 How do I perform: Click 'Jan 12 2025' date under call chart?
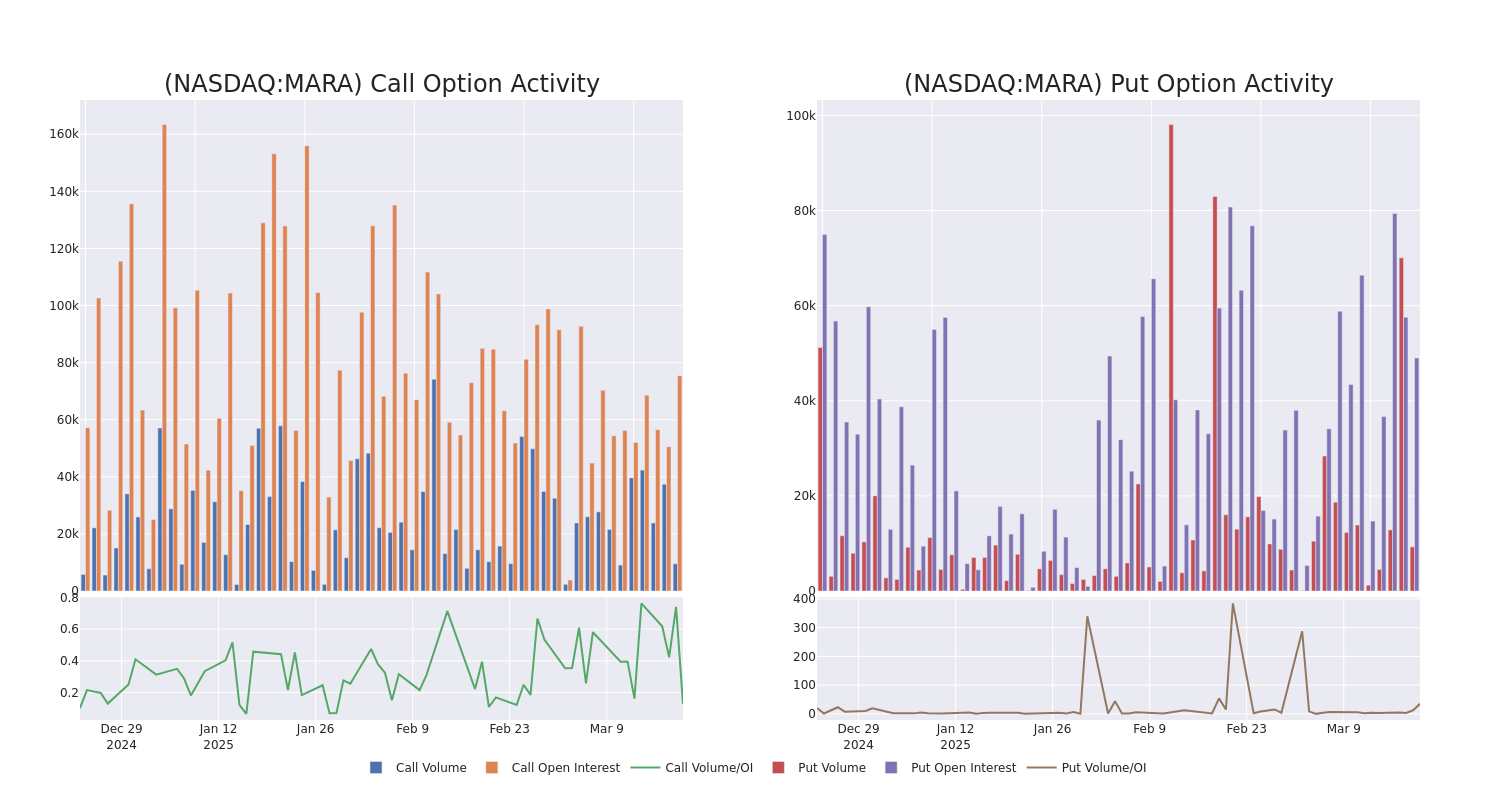218,737
